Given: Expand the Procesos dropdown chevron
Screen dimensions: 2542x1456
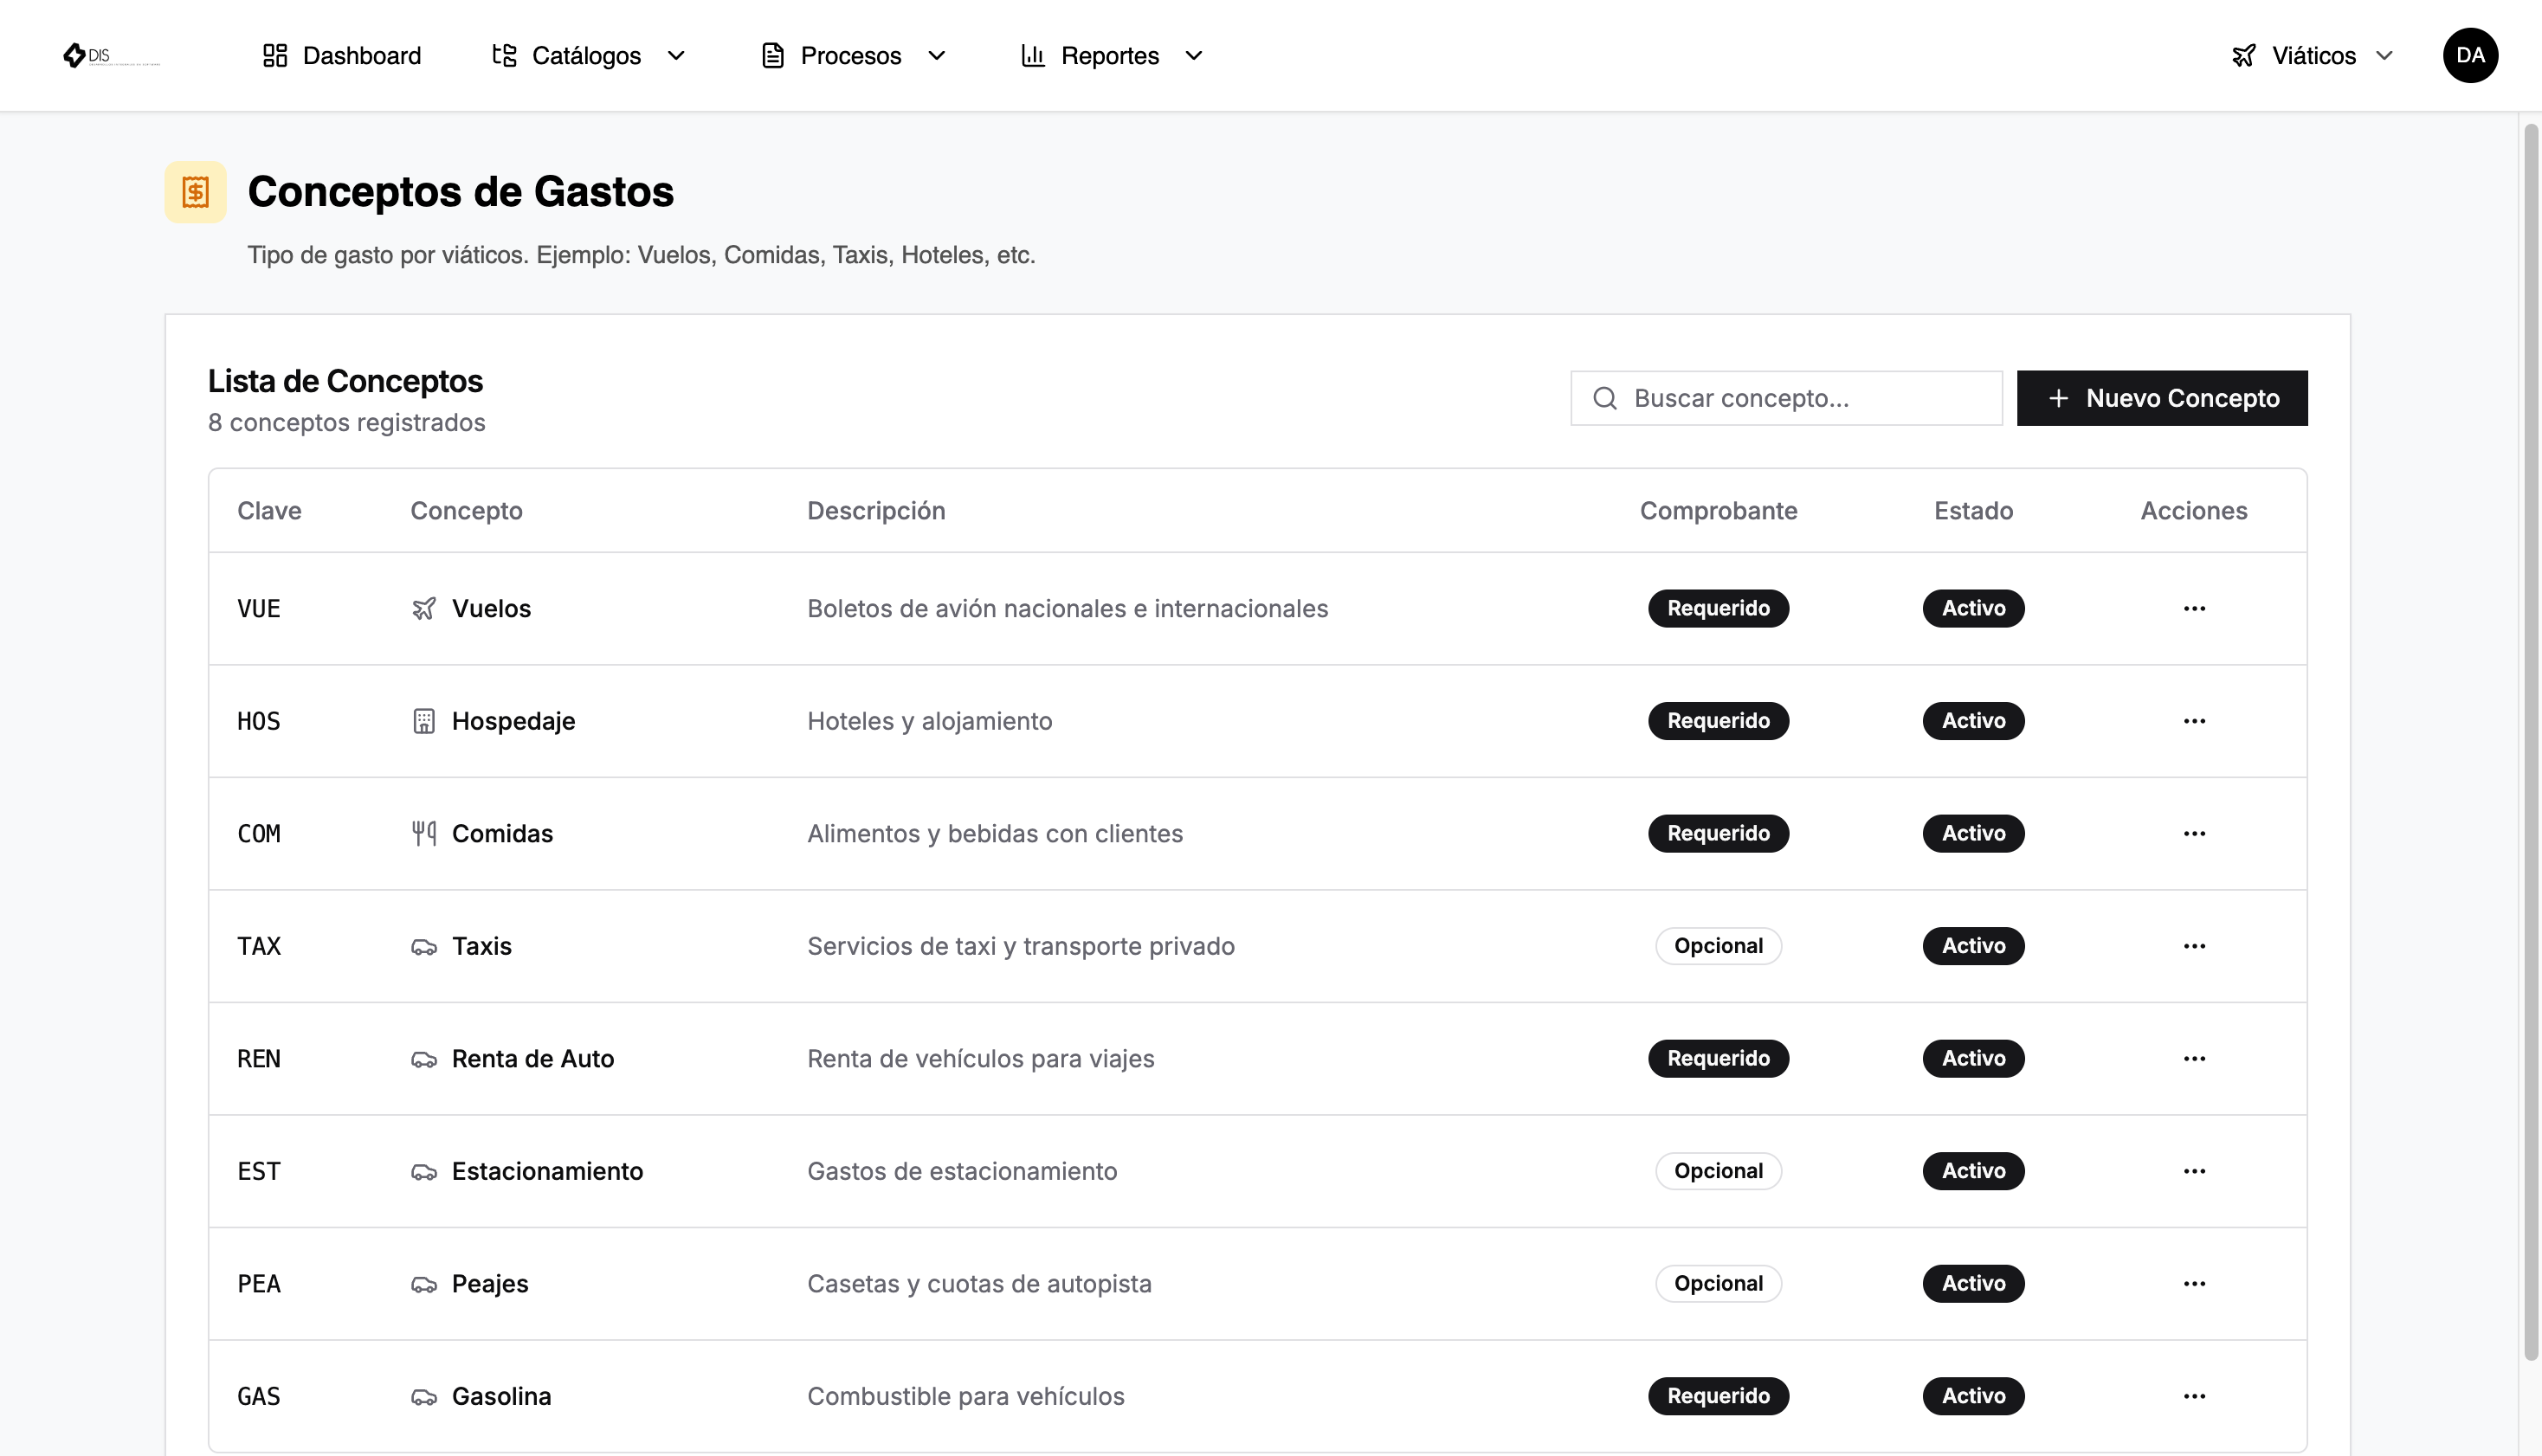Looking at the screenshot, I should (937, 55).
